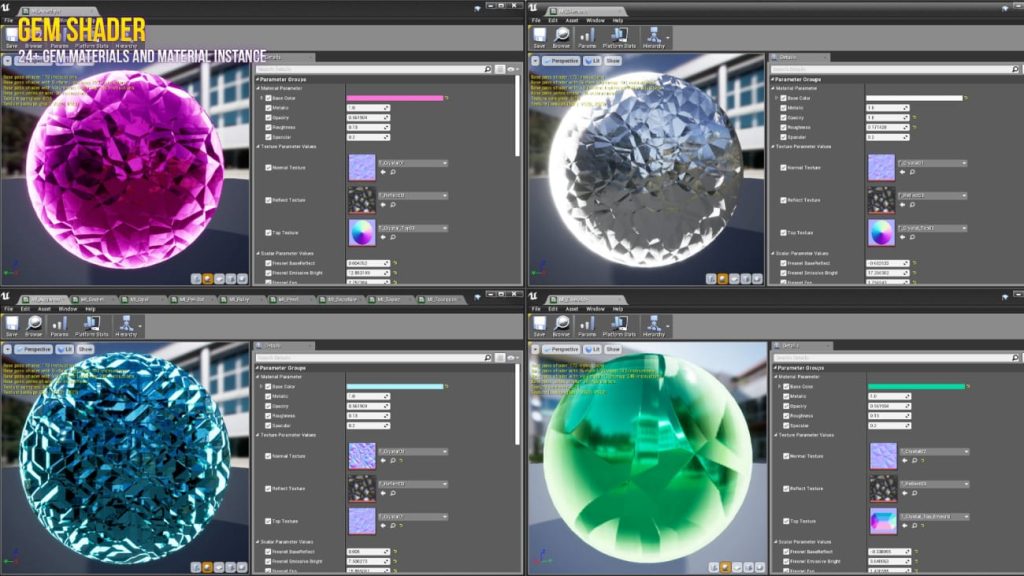Click Browse icon in blue gem window

coord(33,325)
